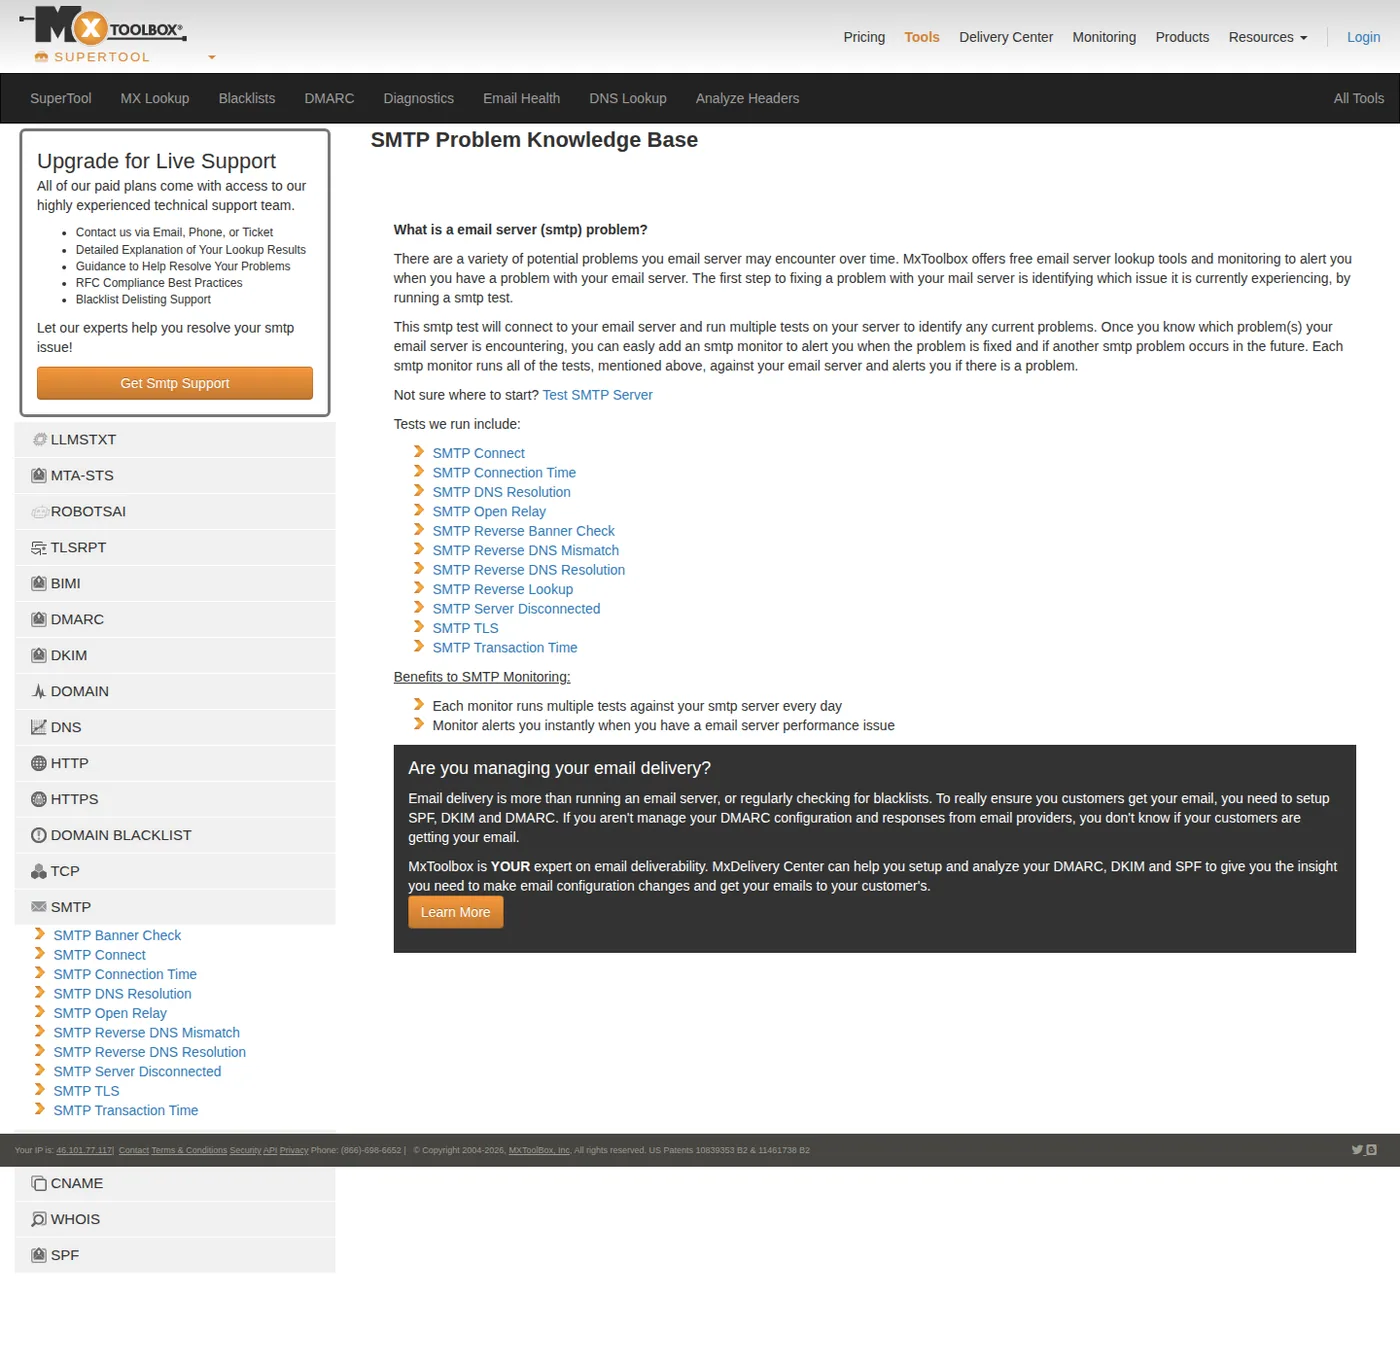
Task: Open the DNS Lookup nav tab
Action: tap(628, 98)
